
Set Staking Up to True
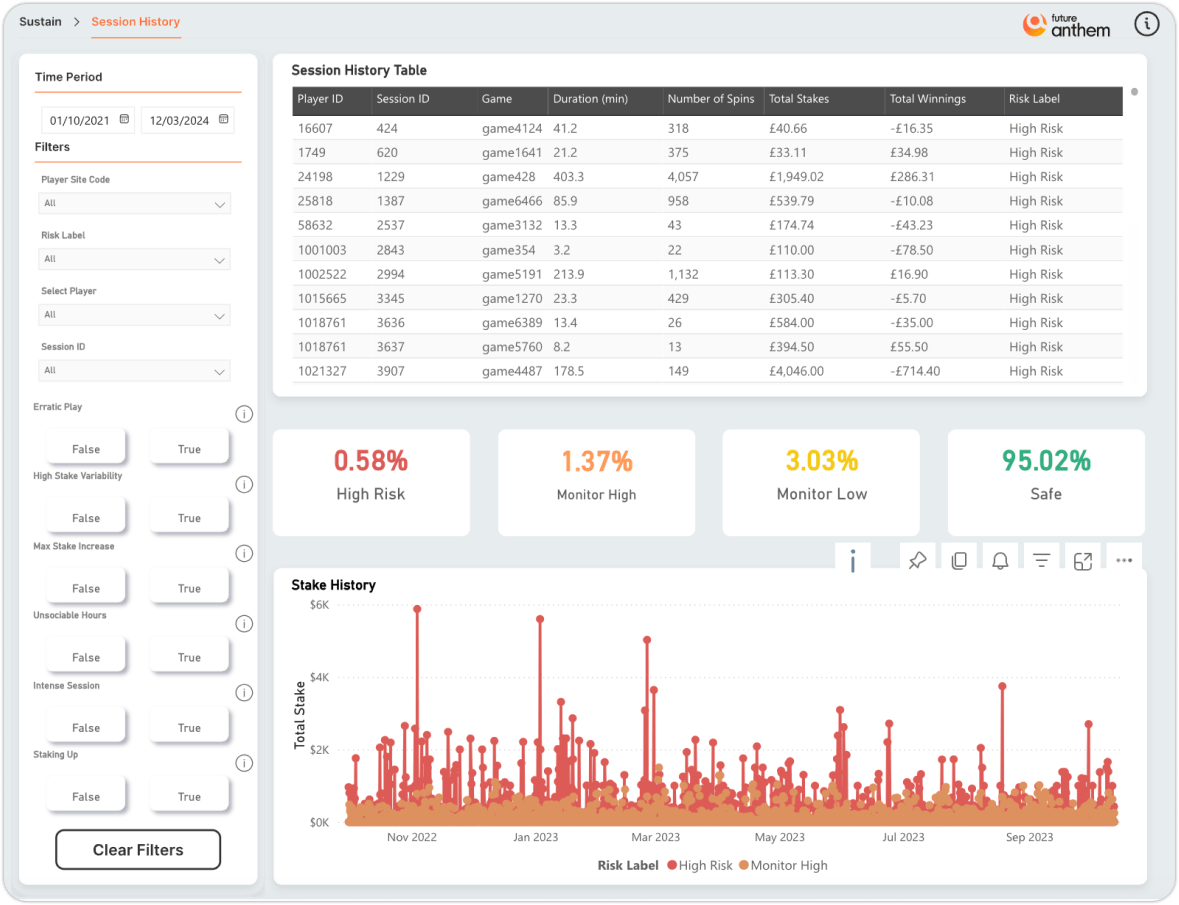click(189, 797)
